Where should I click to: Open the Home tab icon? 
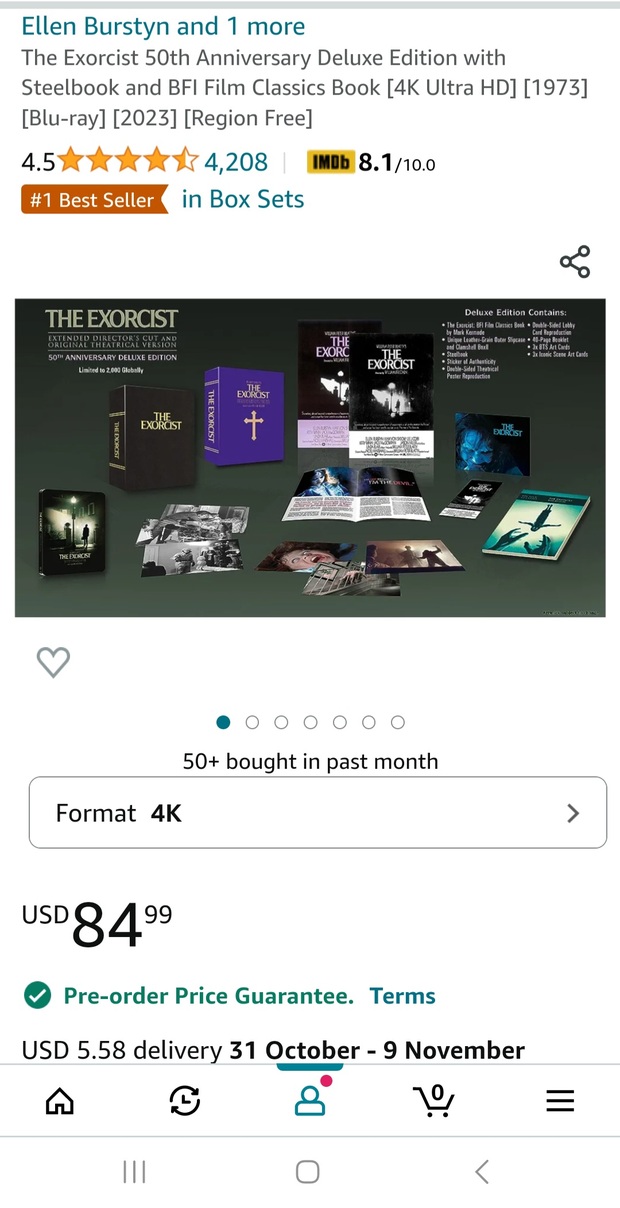point(60,1101)
